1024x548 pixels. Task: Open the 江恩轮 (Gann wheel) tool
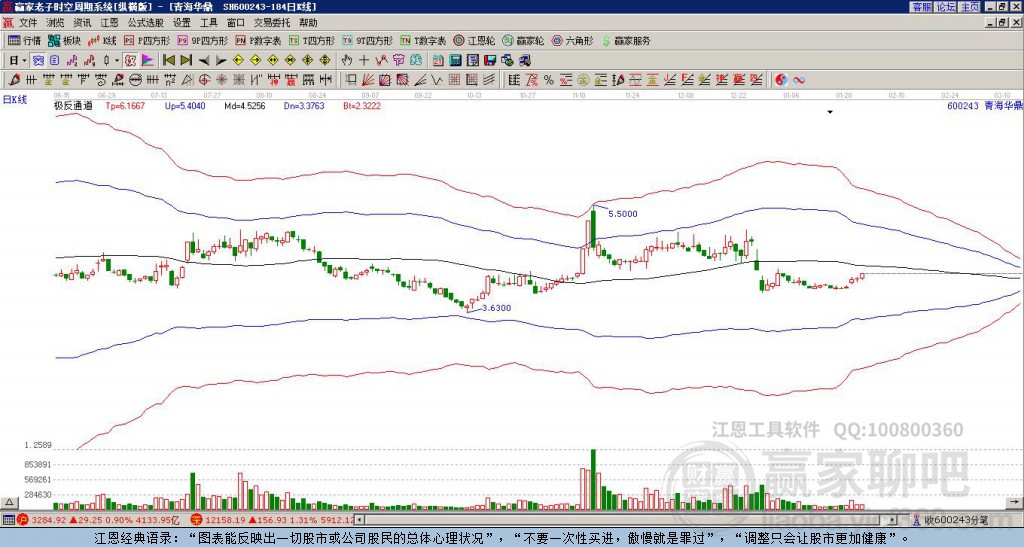478,41
